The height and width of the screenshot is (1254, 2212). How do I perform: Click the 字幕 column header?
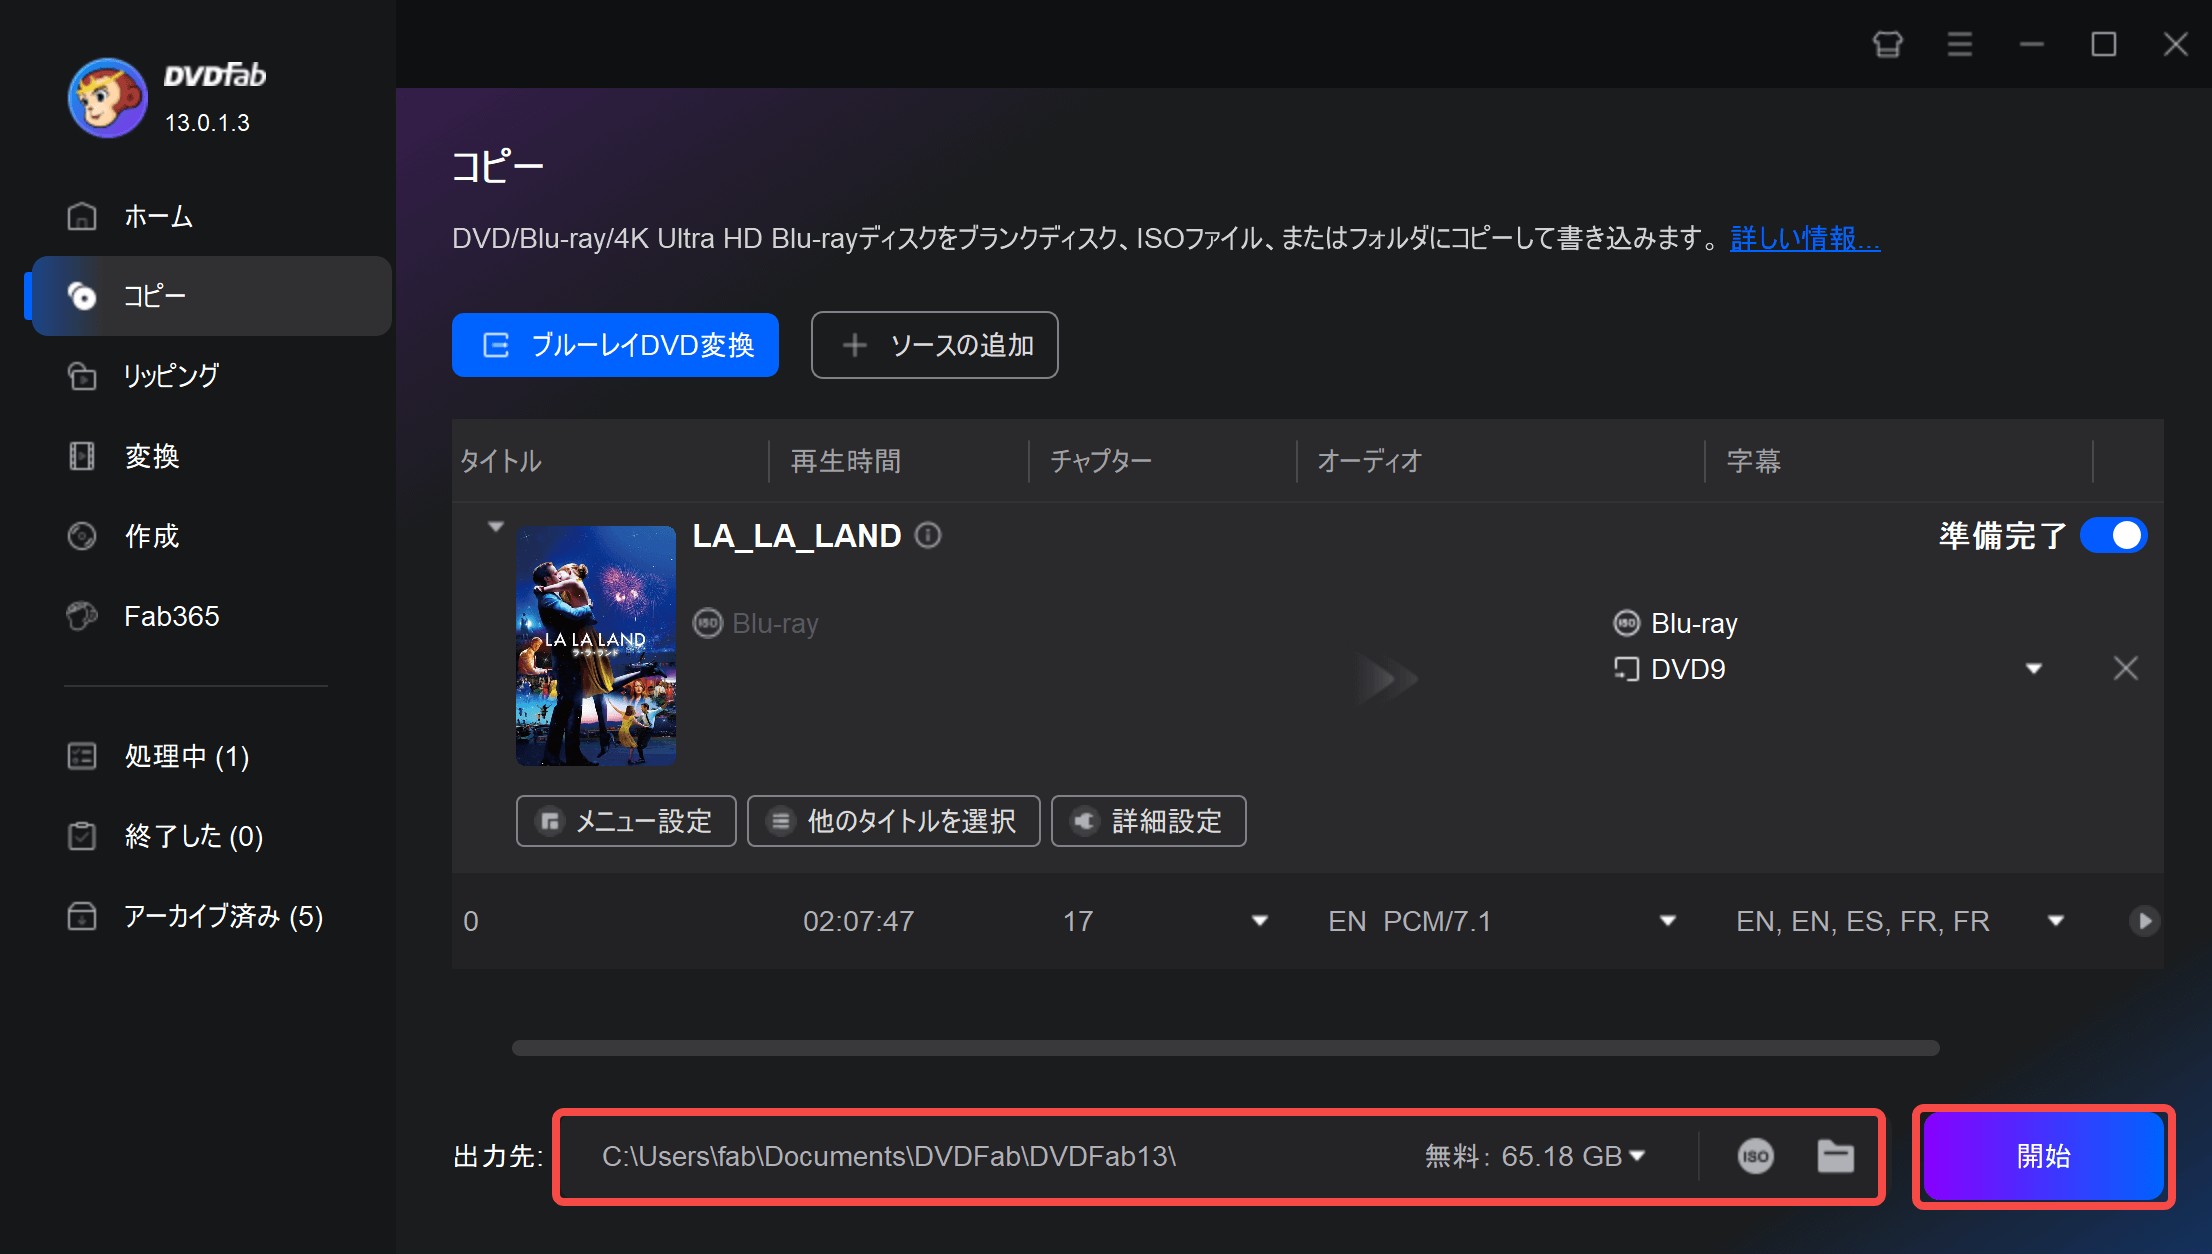pos(1754,461)
